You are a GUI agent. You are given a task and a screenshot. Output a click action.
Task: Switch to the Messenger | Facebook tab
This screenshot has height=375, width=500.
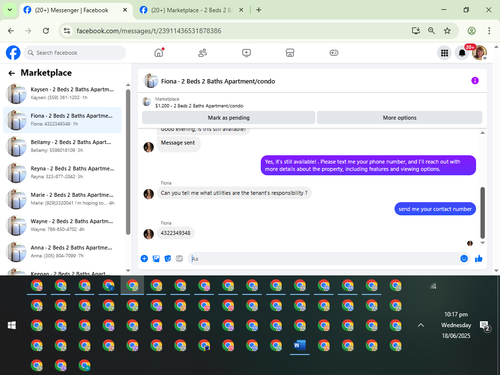pos(71,10)
